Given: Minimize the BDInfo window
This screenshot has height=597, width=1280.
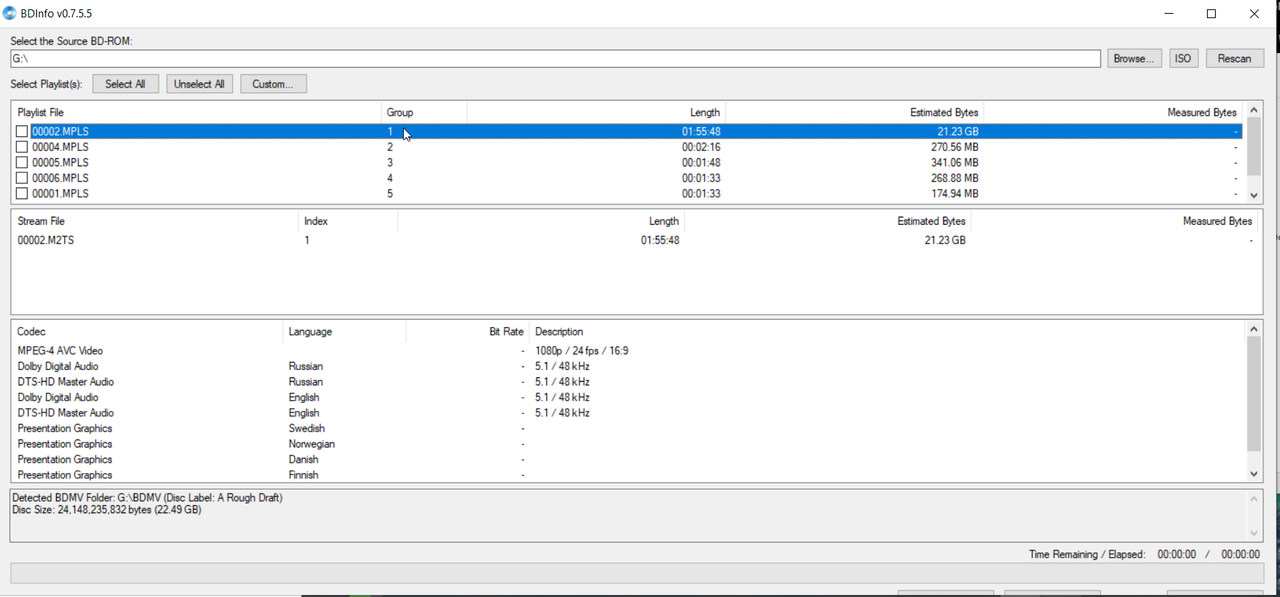Looking at the screenshot, I should [1168, 14].
